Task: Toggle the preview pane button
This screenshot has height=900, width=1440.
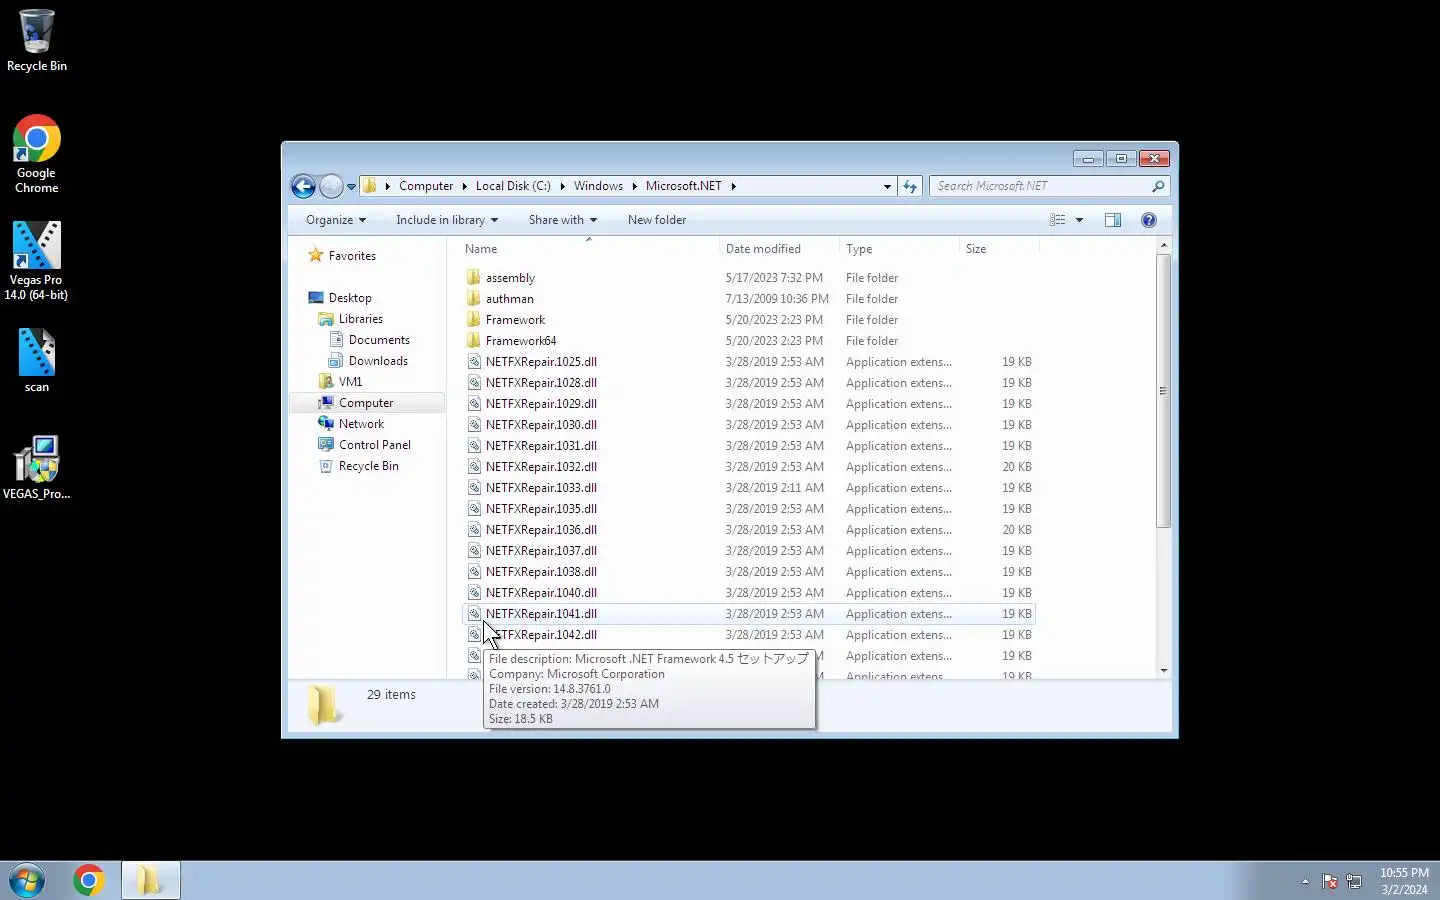Action: pyautogui.click(x=1113, y=220)
